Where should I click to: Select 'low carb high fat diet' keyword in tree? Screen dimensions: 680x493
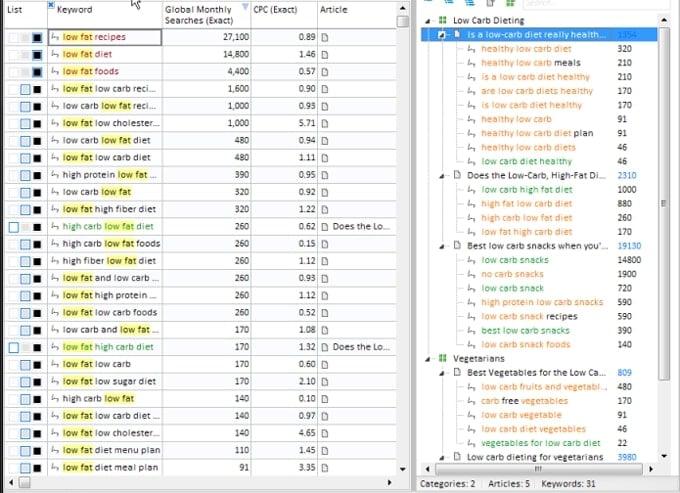[526, 189]
